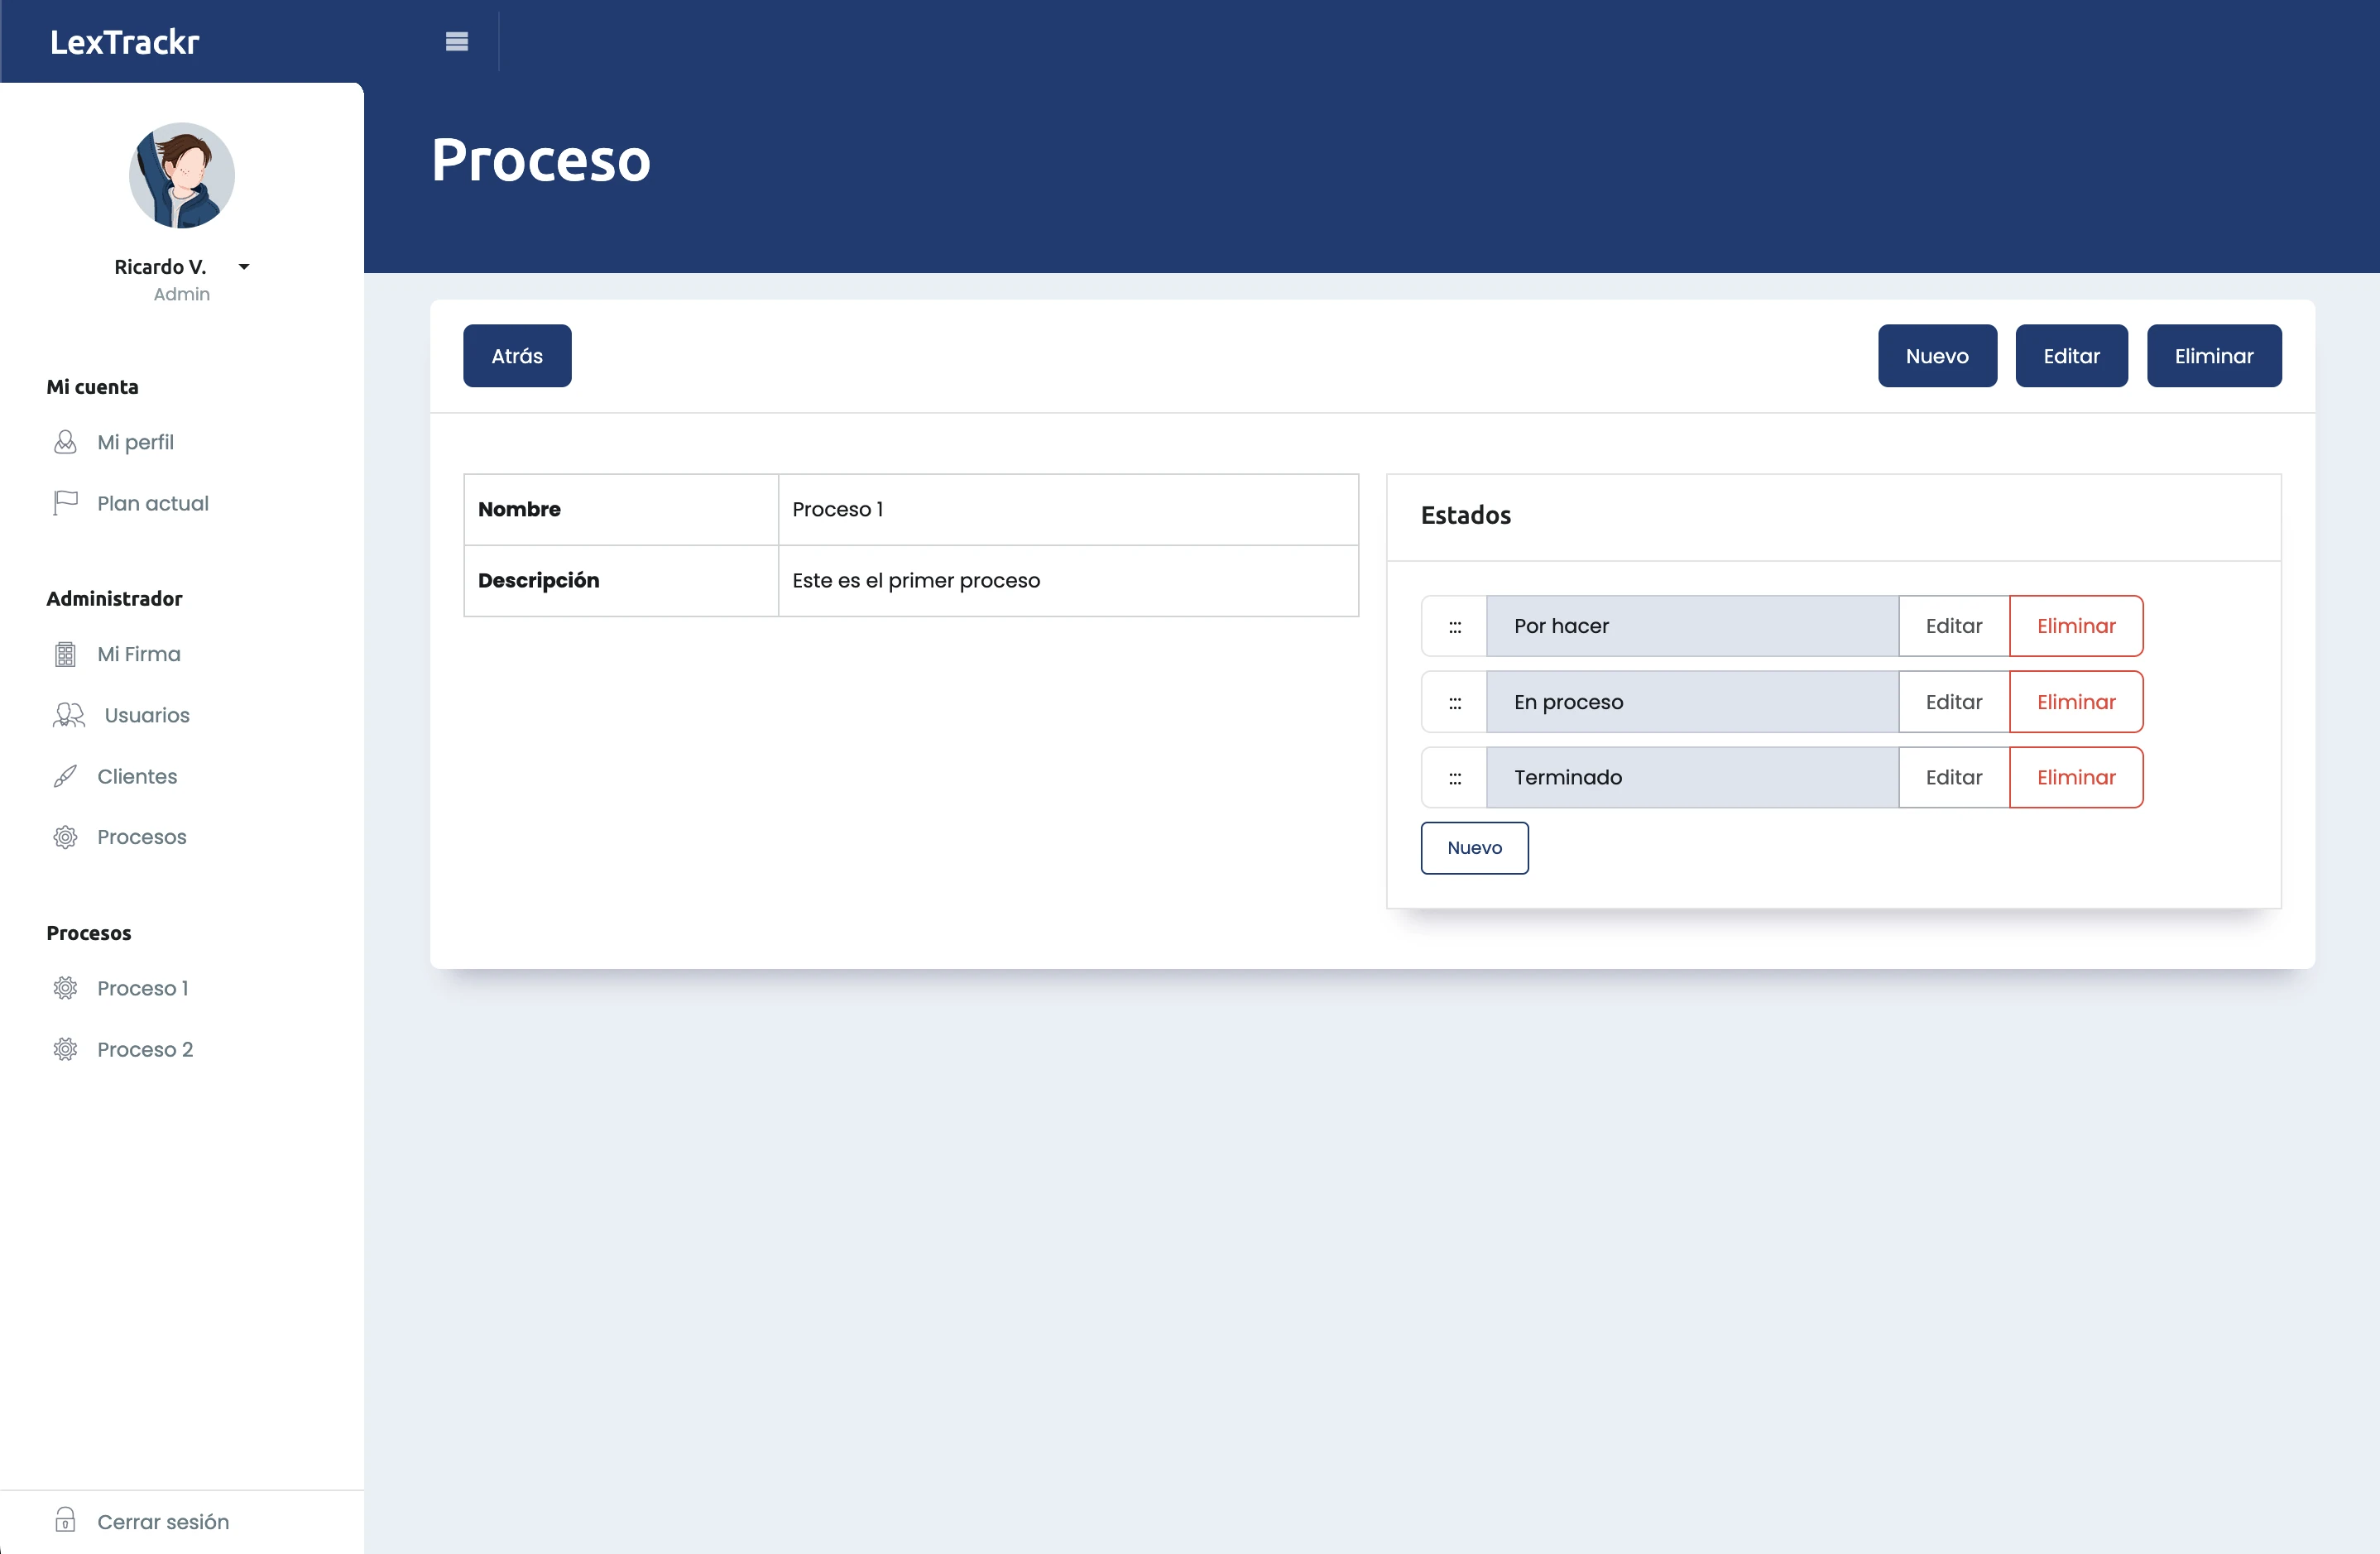
Task: Grab the drag handle for En proceso
Action: pyautogui.click(x=1454, y=702)
